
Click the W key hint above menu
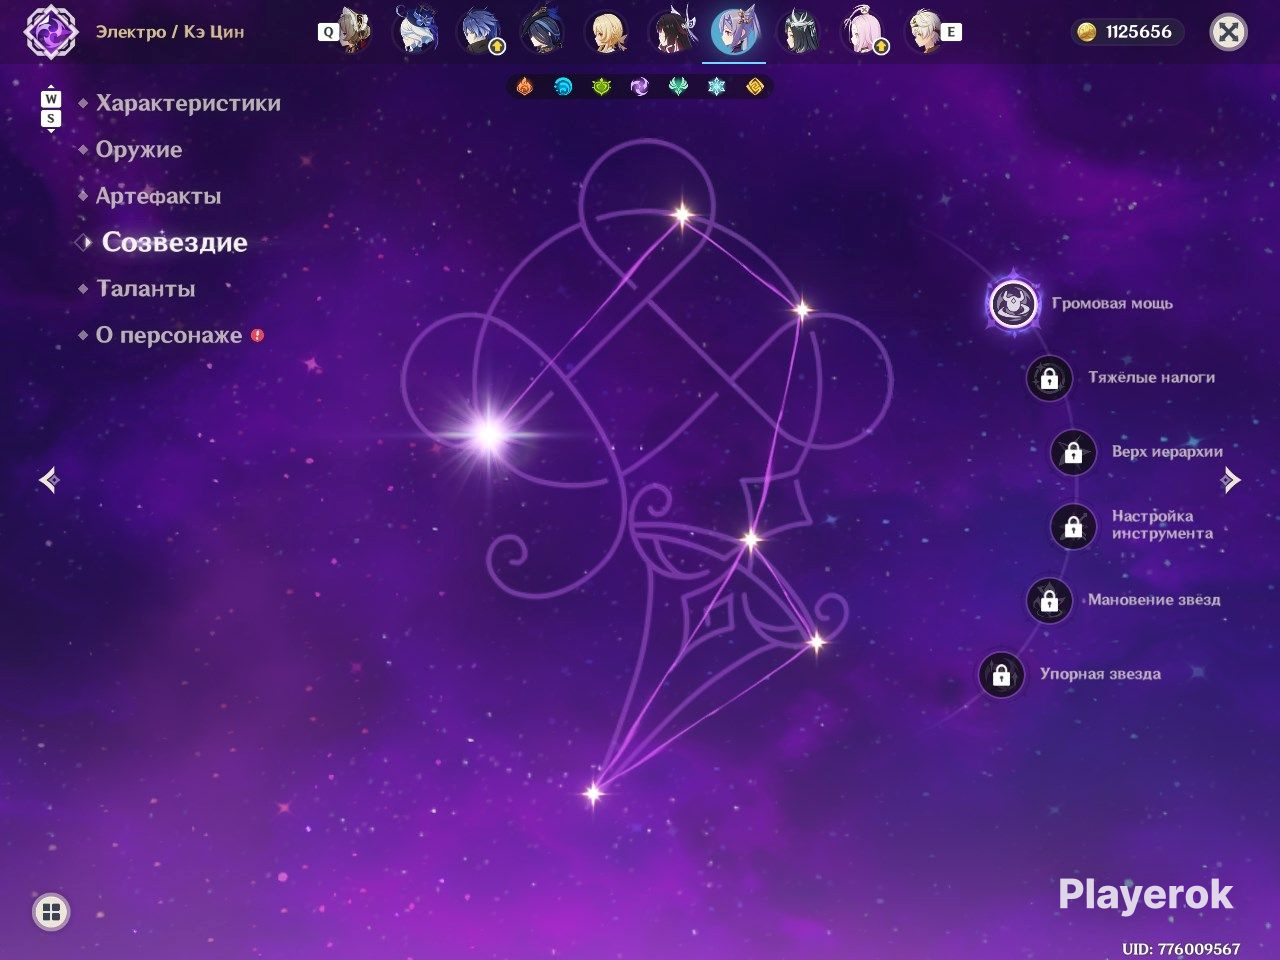[51, 99]
